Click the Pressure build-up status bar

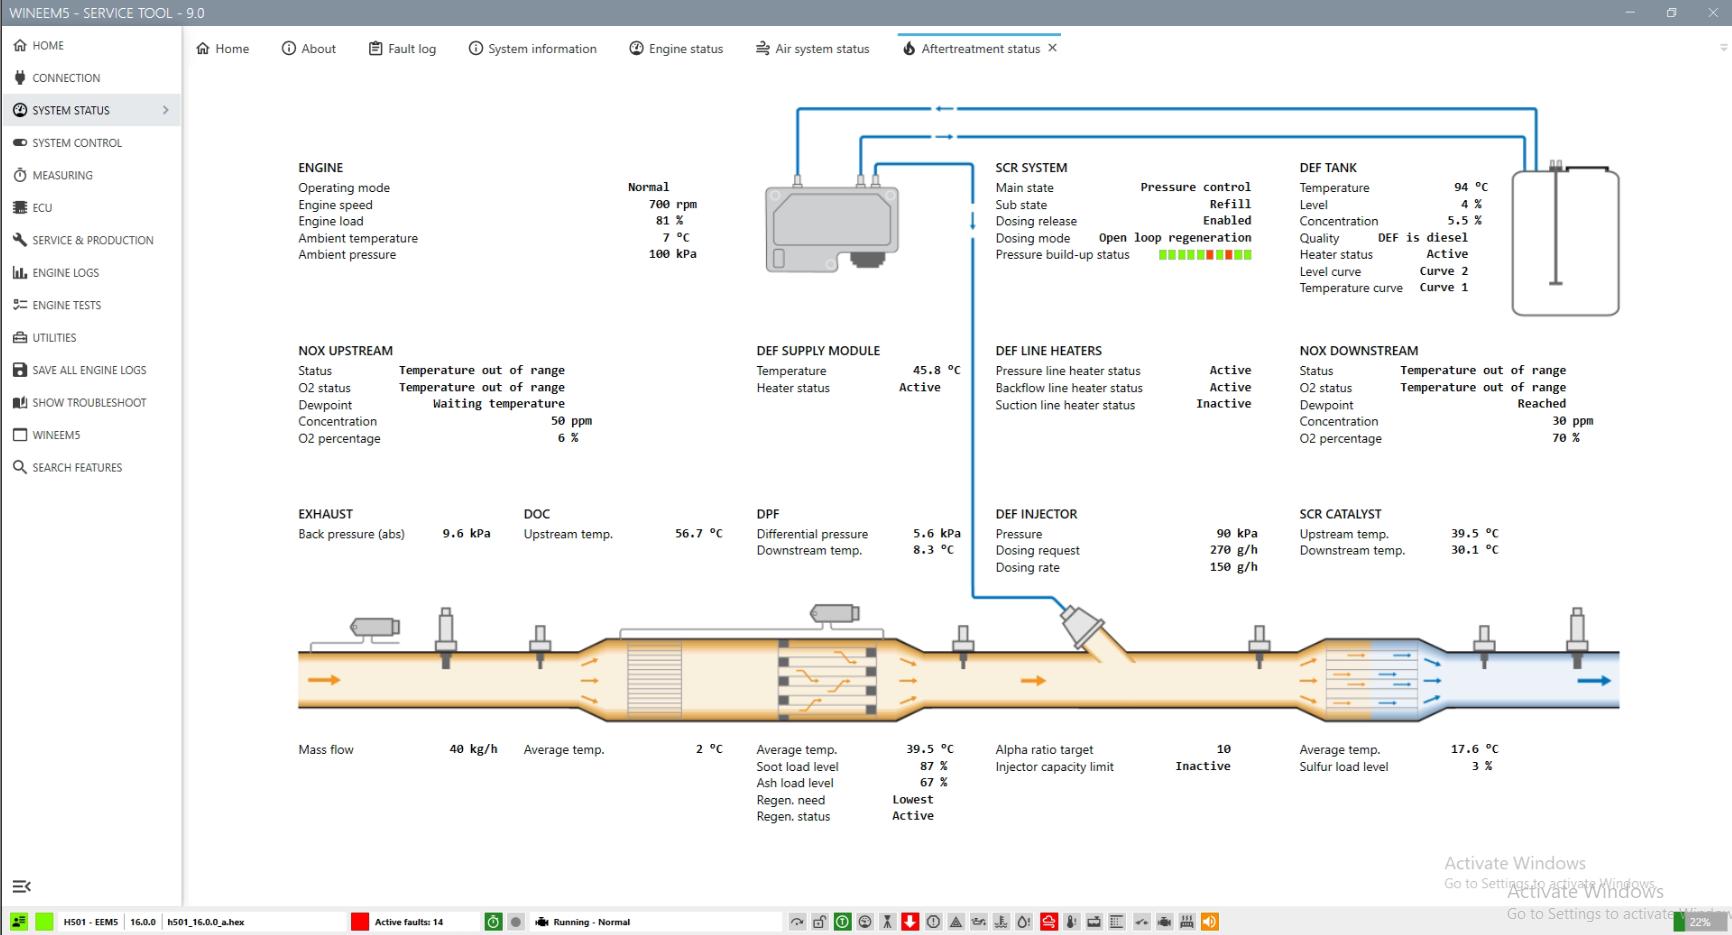1204,255
